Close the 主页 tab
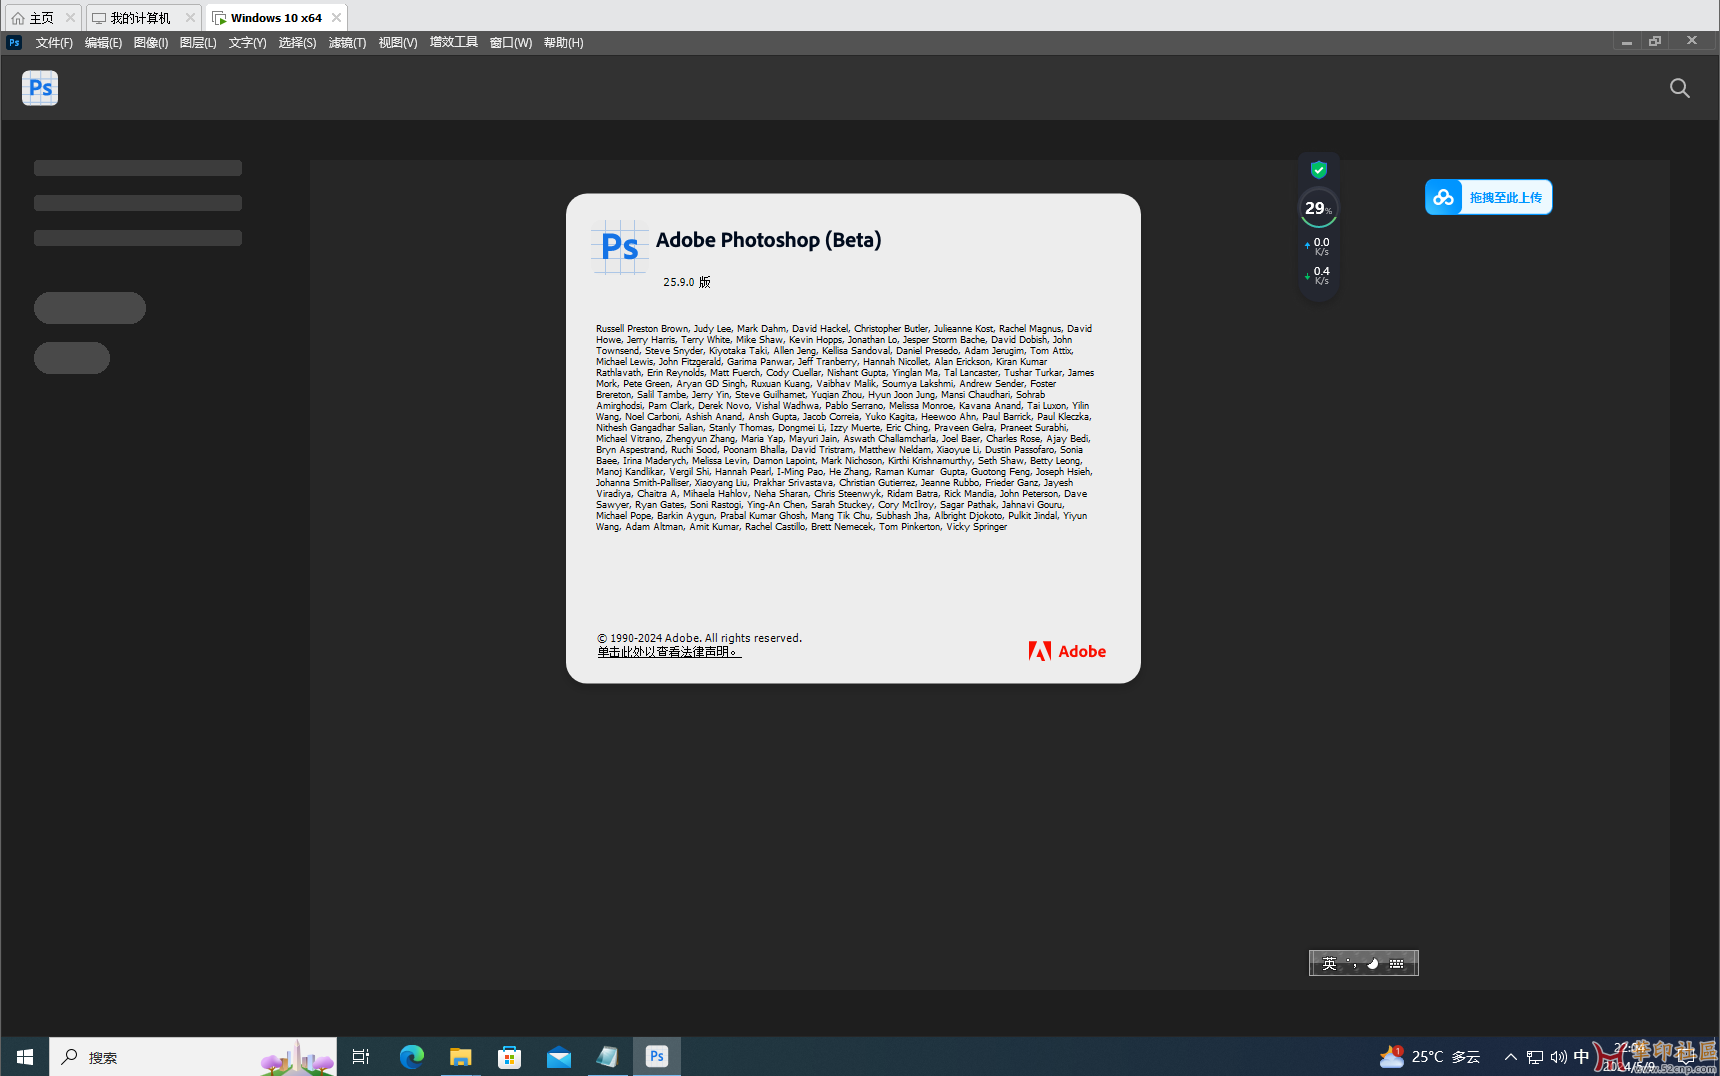Image resolution: width=1720 pixels, height=1076 pixels. [70, 18]
